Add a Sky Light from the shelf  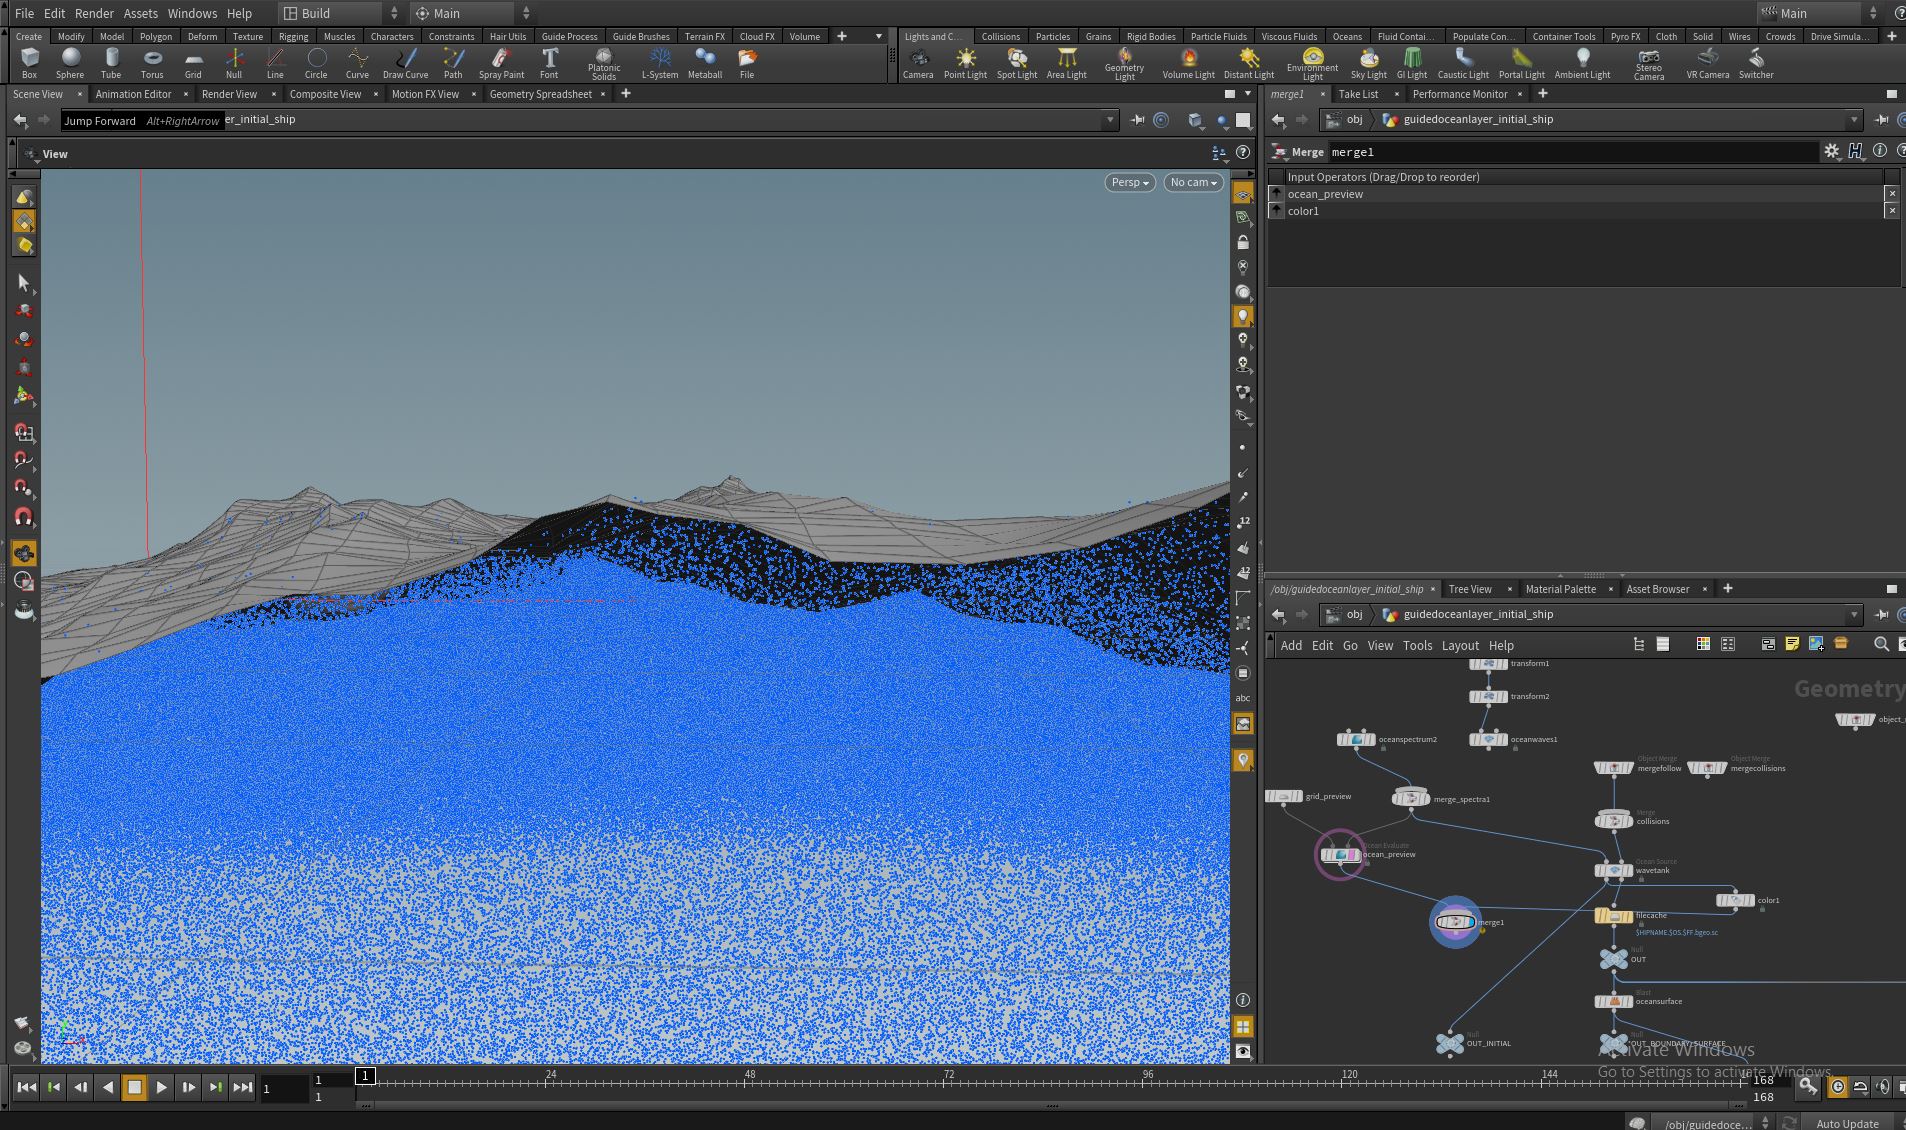[1368, 63]
